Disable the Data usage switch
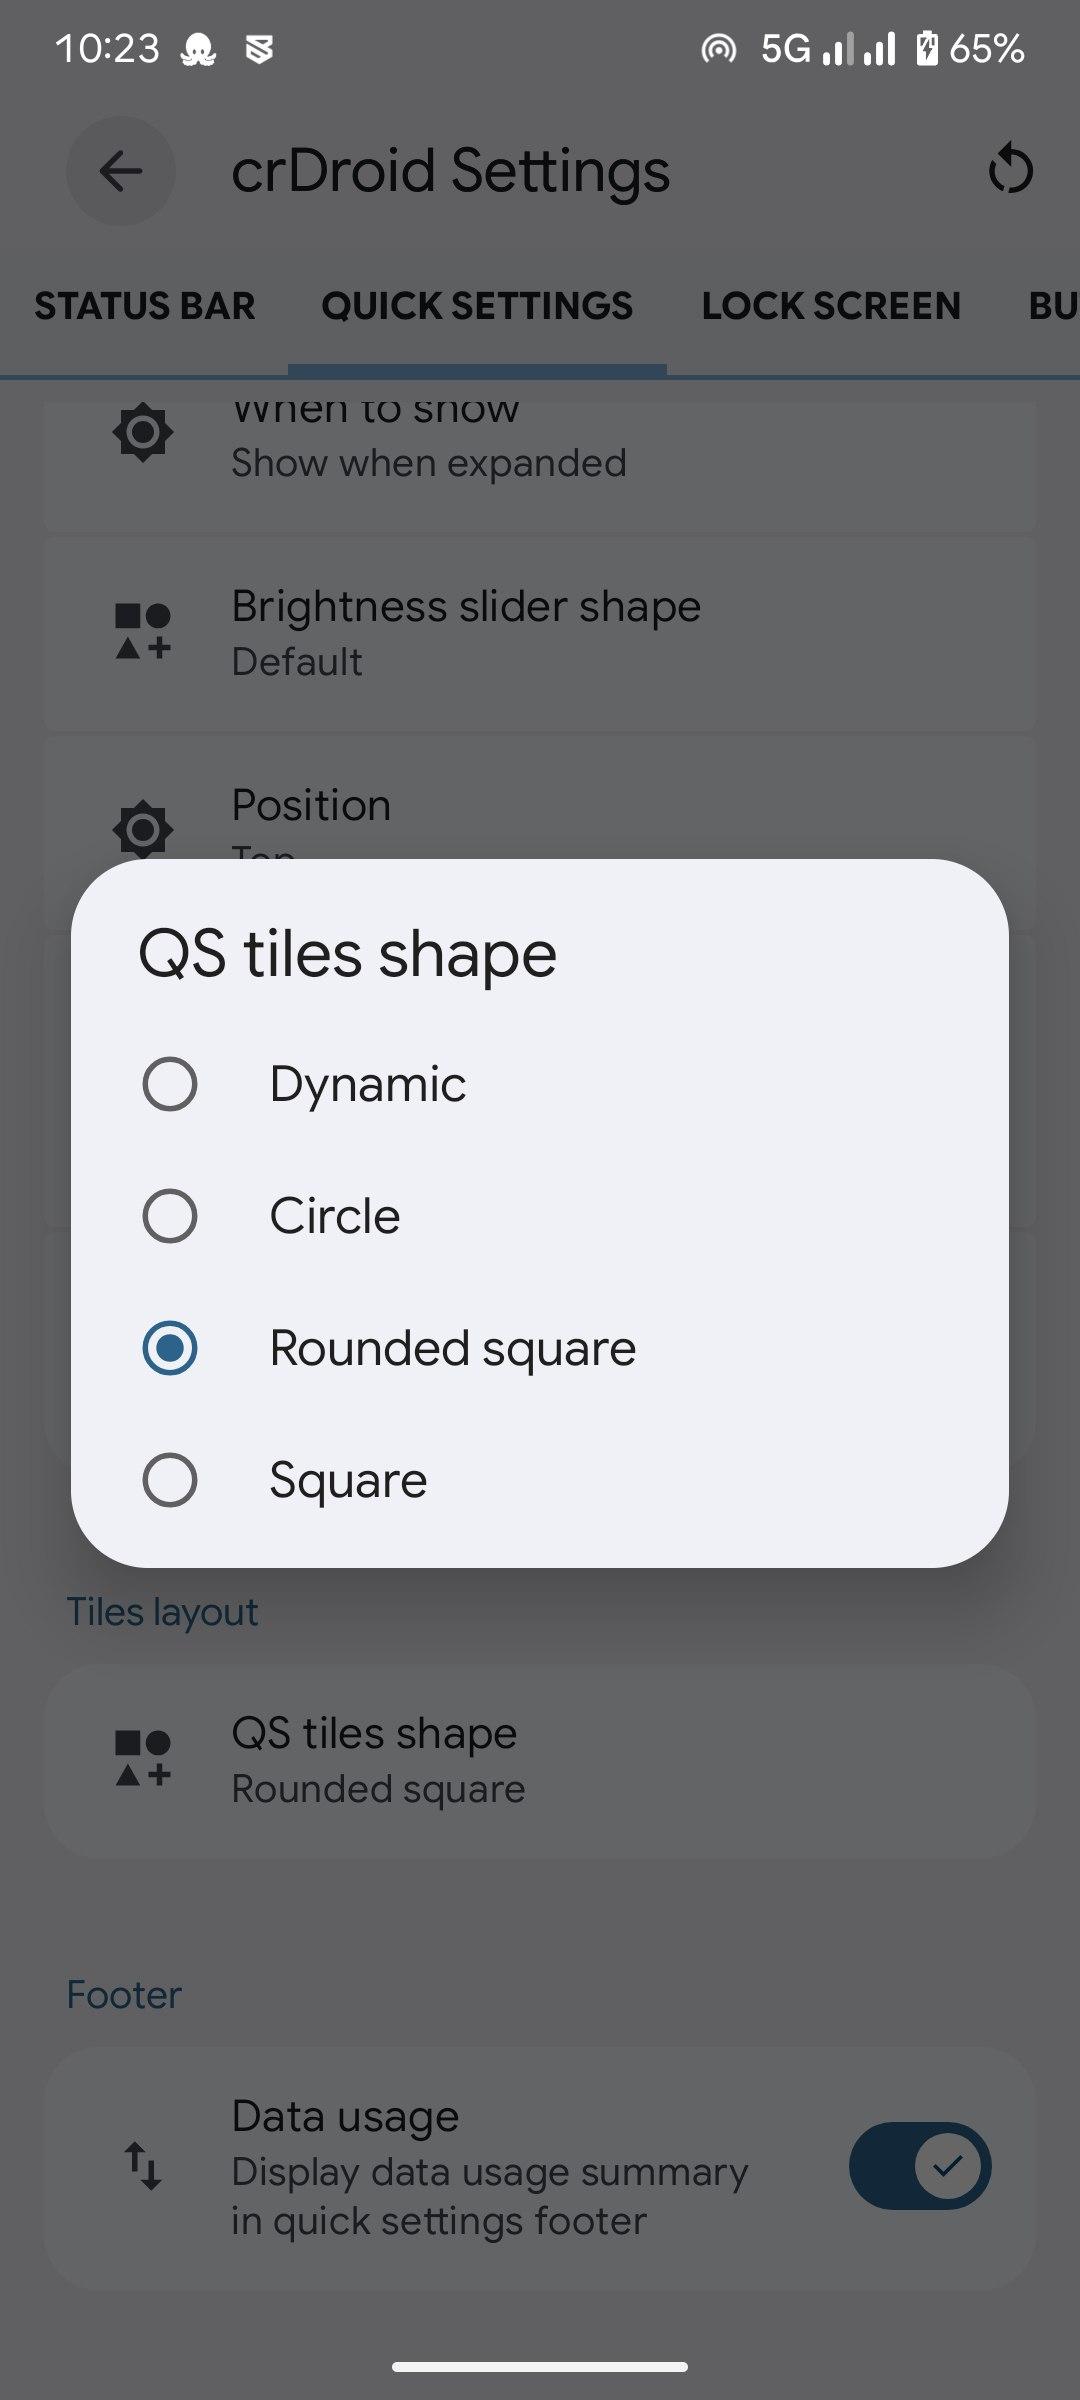The height and width of the screenshot is (2400, 1080). tap(919, 2166)
